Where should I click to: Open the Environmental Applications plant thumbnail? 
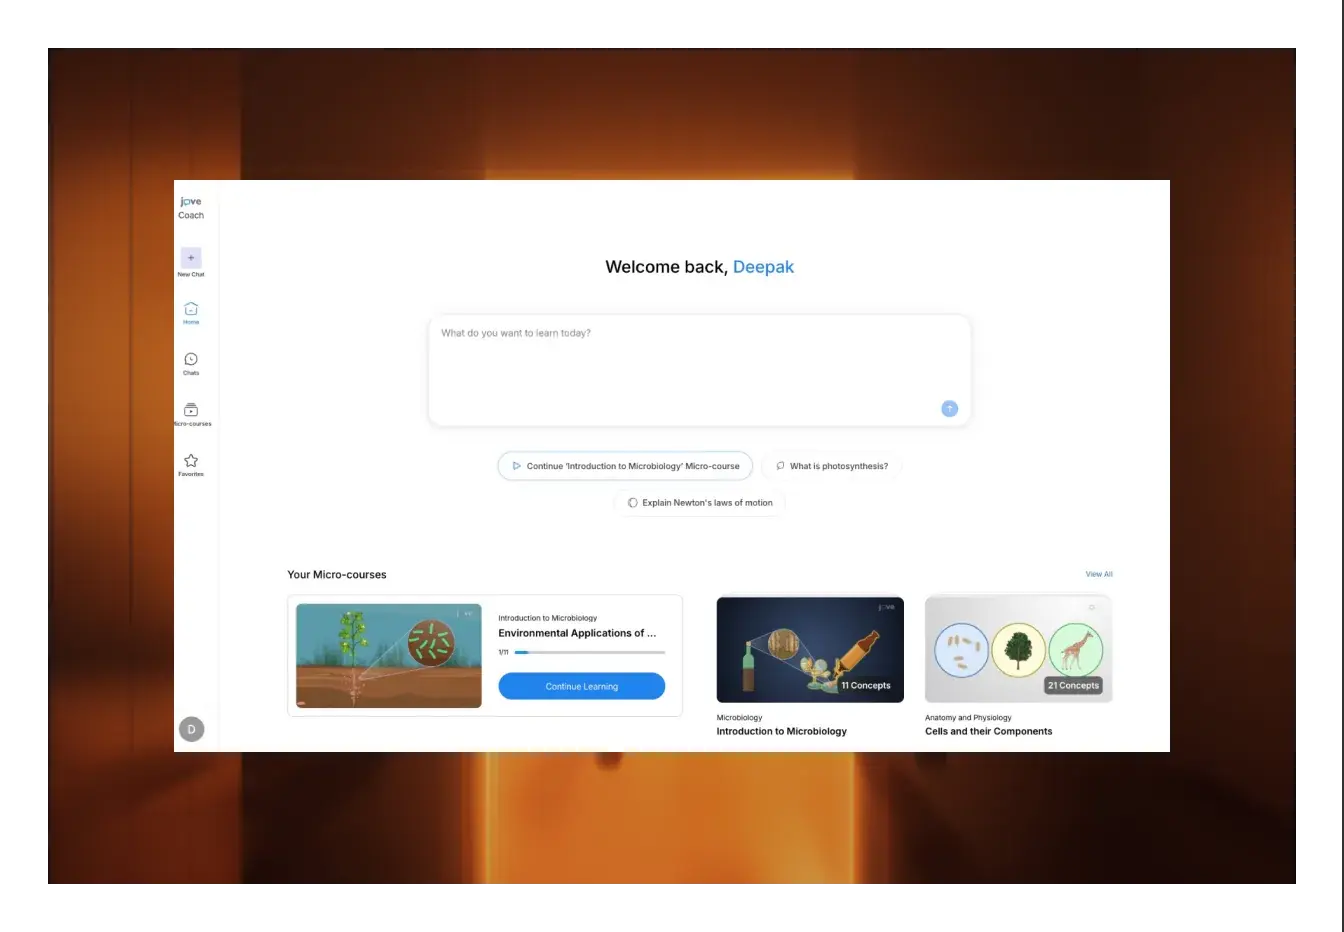coord(389,656)
